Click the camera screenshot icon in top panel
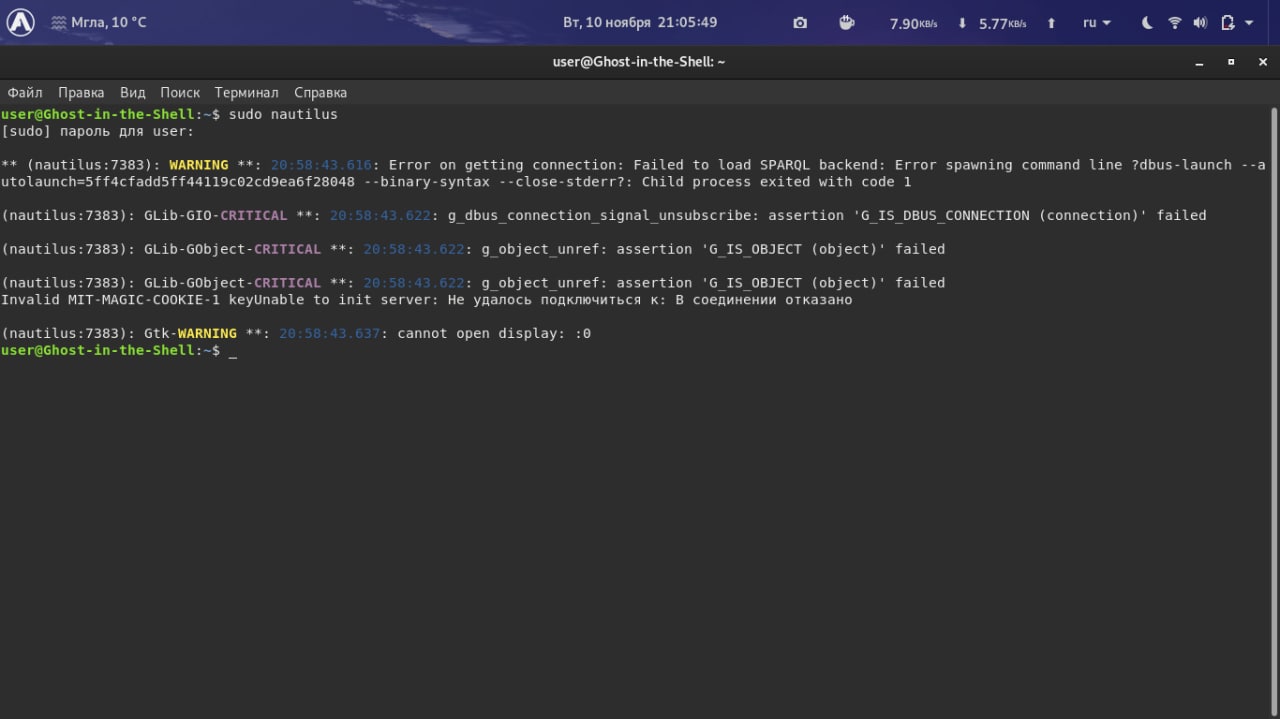 800,23
